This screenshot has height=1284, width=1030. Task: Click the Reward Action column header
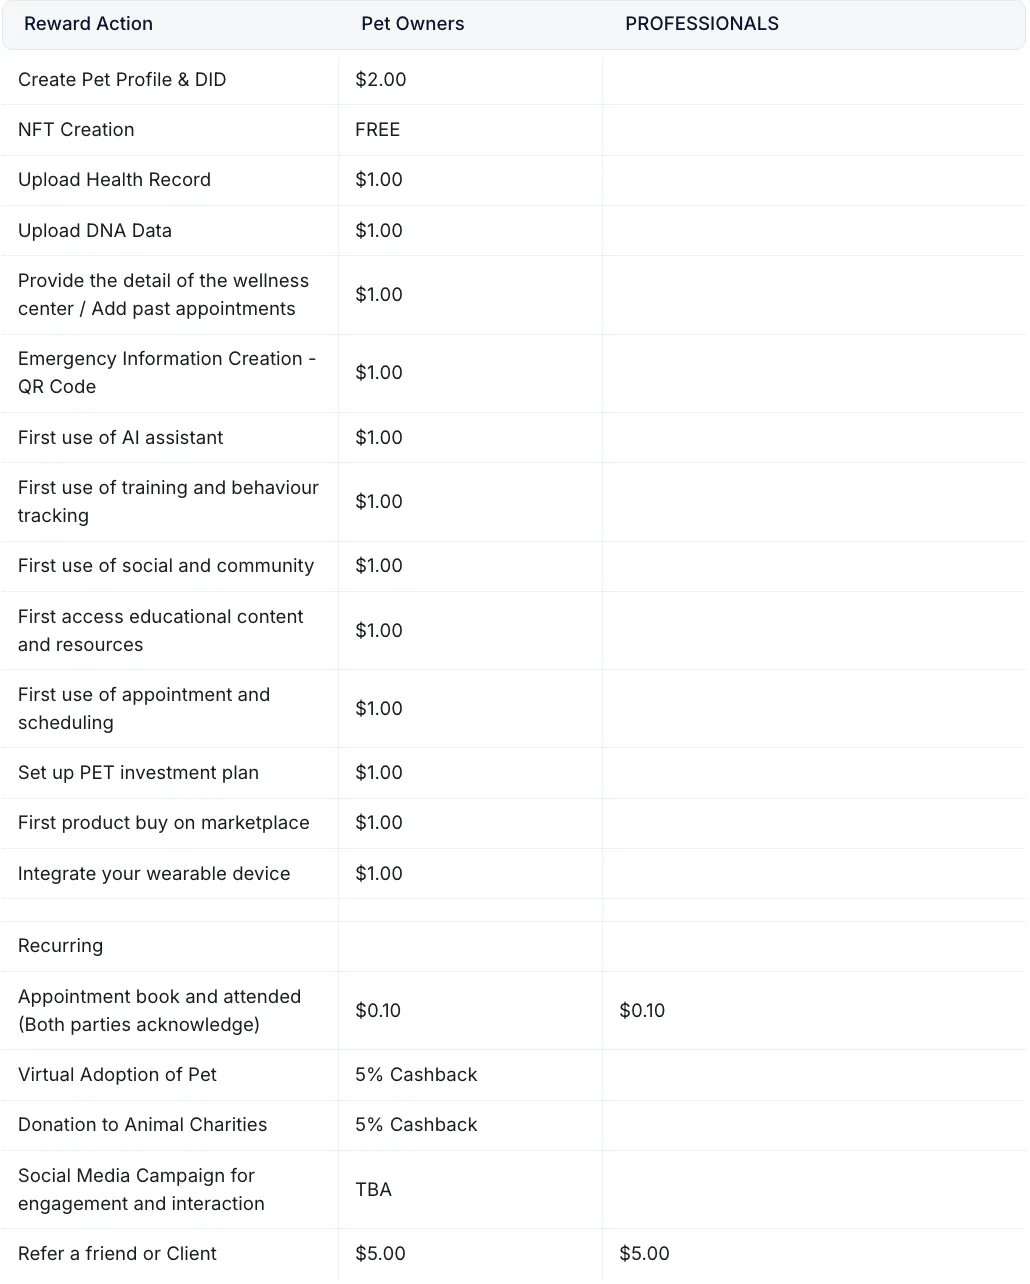[x=88, y=24]
